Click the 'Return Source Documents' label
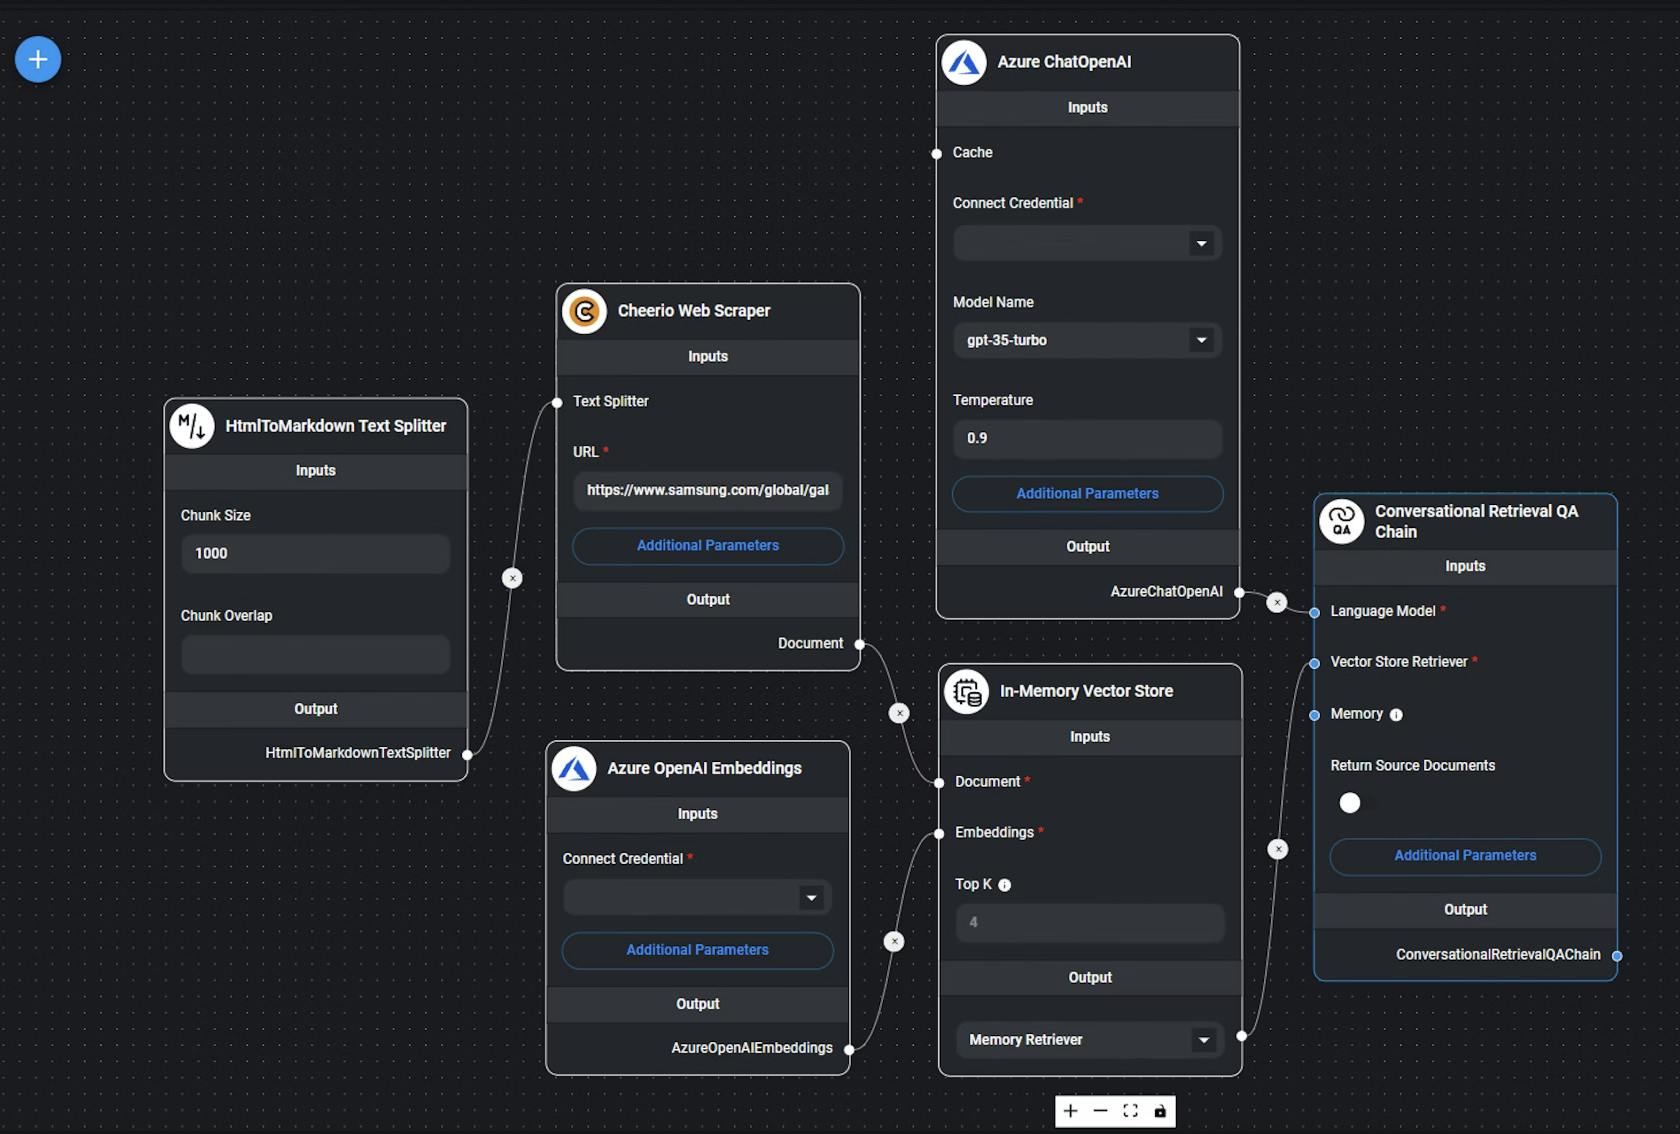The height and width of the screenshot is (1134, 1680). point(1412,766)
